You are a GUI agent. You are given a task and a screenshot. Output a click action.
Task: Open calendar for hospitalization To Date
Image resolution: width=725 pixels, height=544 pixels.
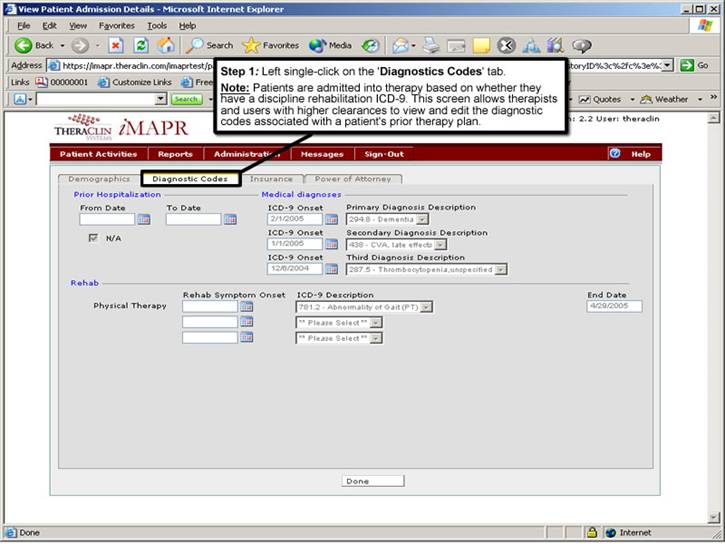pyautogui.click(x=230, y=219)
